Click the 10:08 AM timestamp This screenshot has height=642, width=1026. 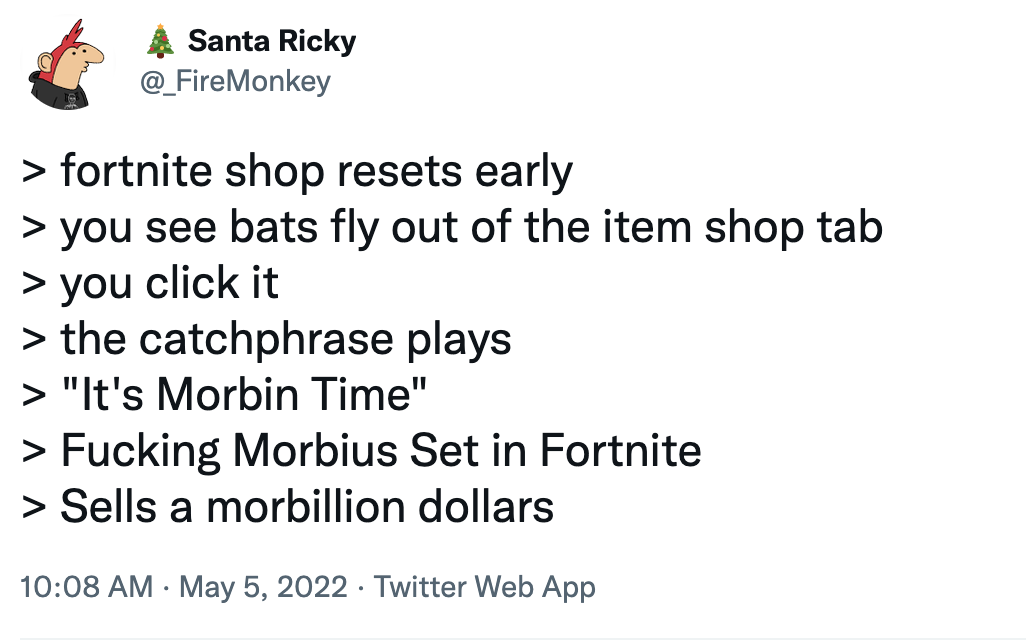click(x=86, y=587)
